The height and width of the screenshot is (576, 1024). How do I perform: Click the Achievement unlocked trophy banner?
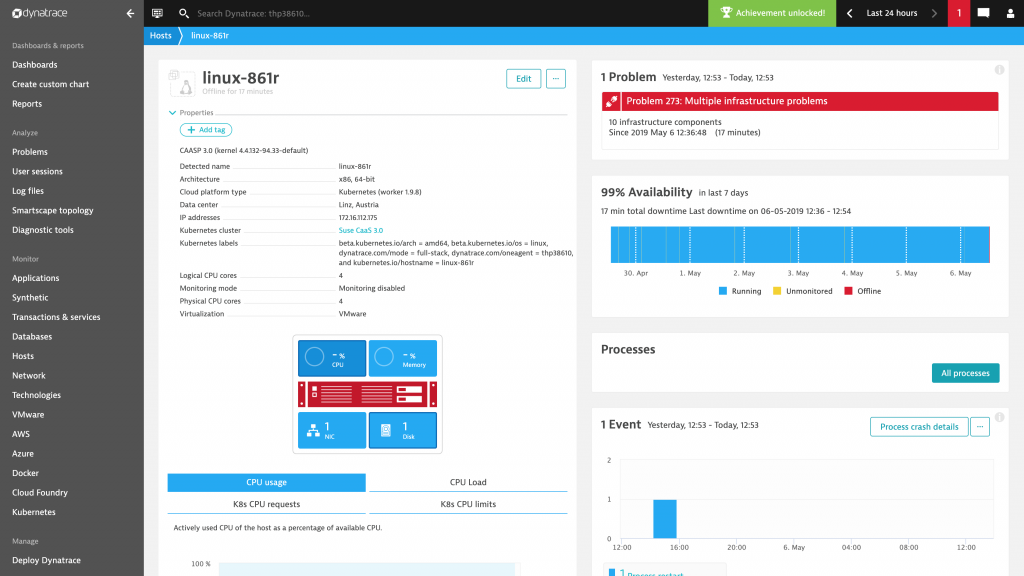[x=772, y=13]
